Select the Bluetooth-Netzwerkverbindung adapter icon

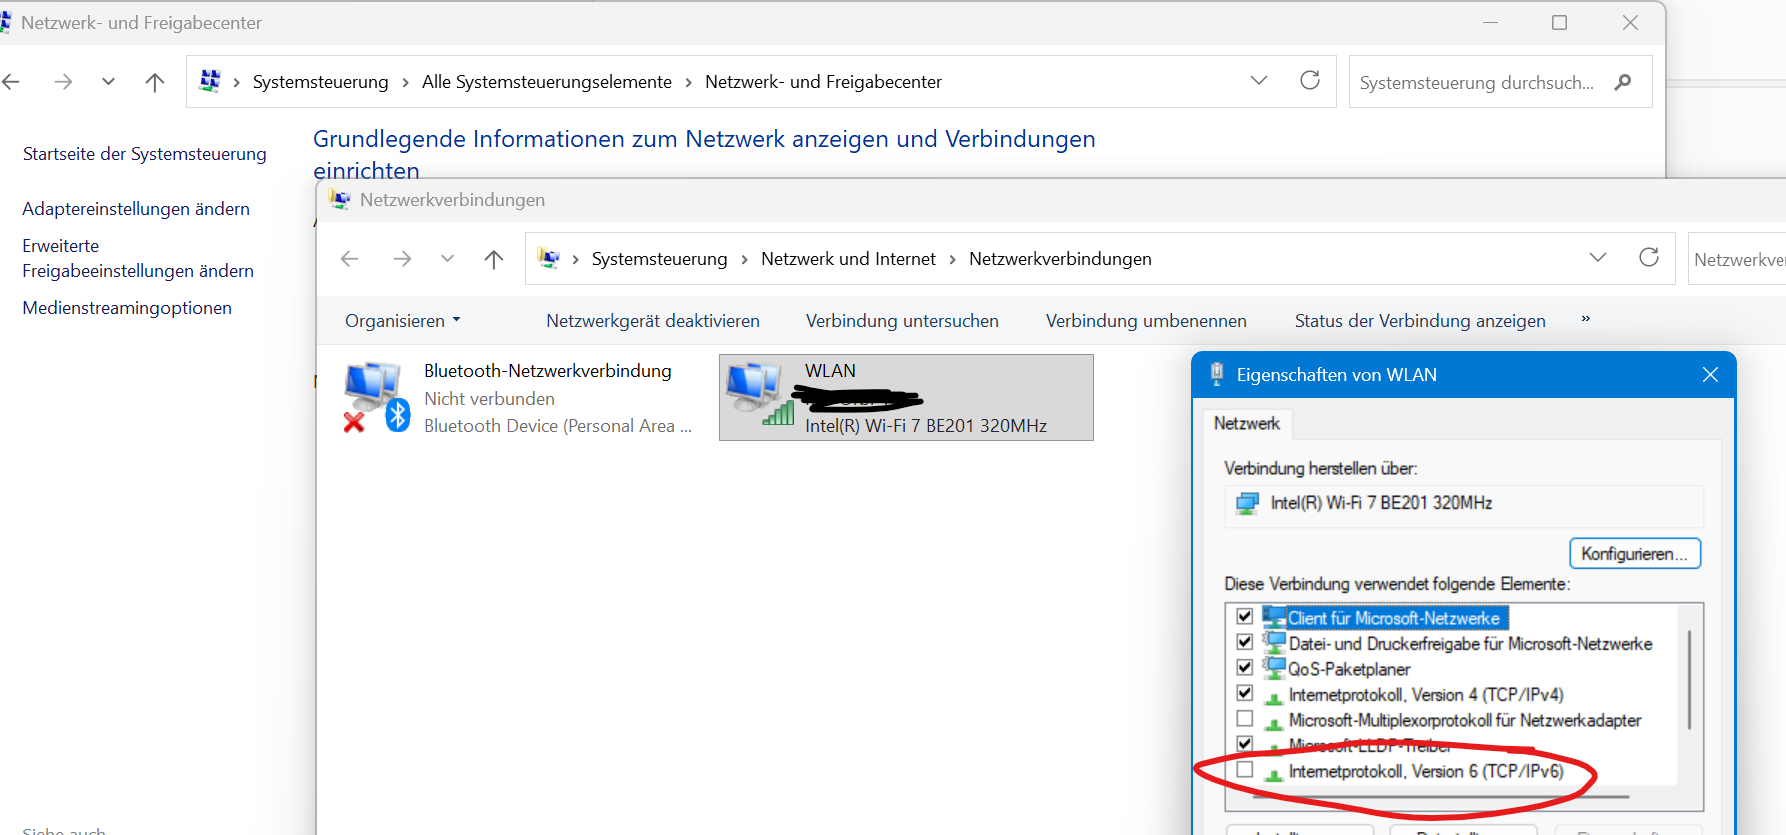[x=376, y=397]
